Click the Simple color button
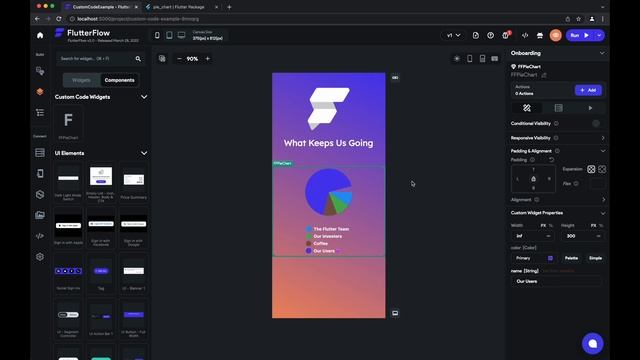 (595, 258)
